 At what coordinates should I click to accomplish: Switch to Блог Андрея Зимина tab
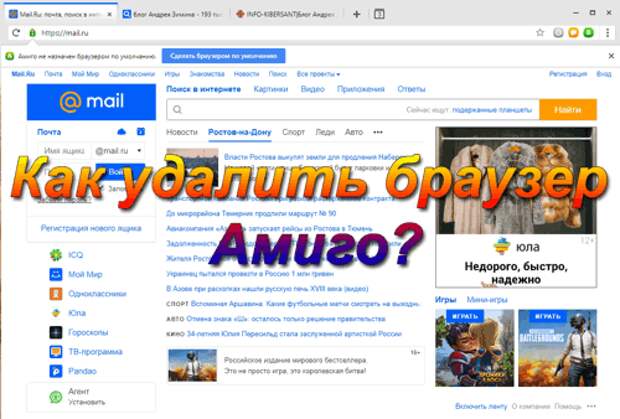point(172,14)
